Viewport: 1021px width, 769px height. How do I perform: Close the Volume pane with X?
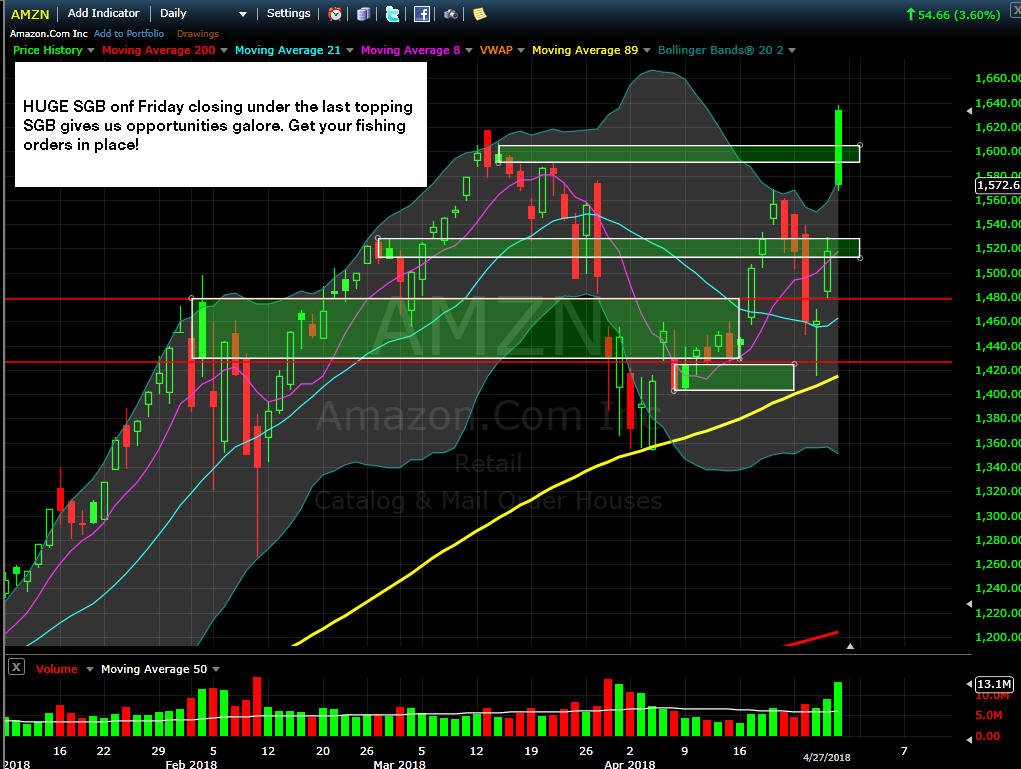click(x=16, y=667)
